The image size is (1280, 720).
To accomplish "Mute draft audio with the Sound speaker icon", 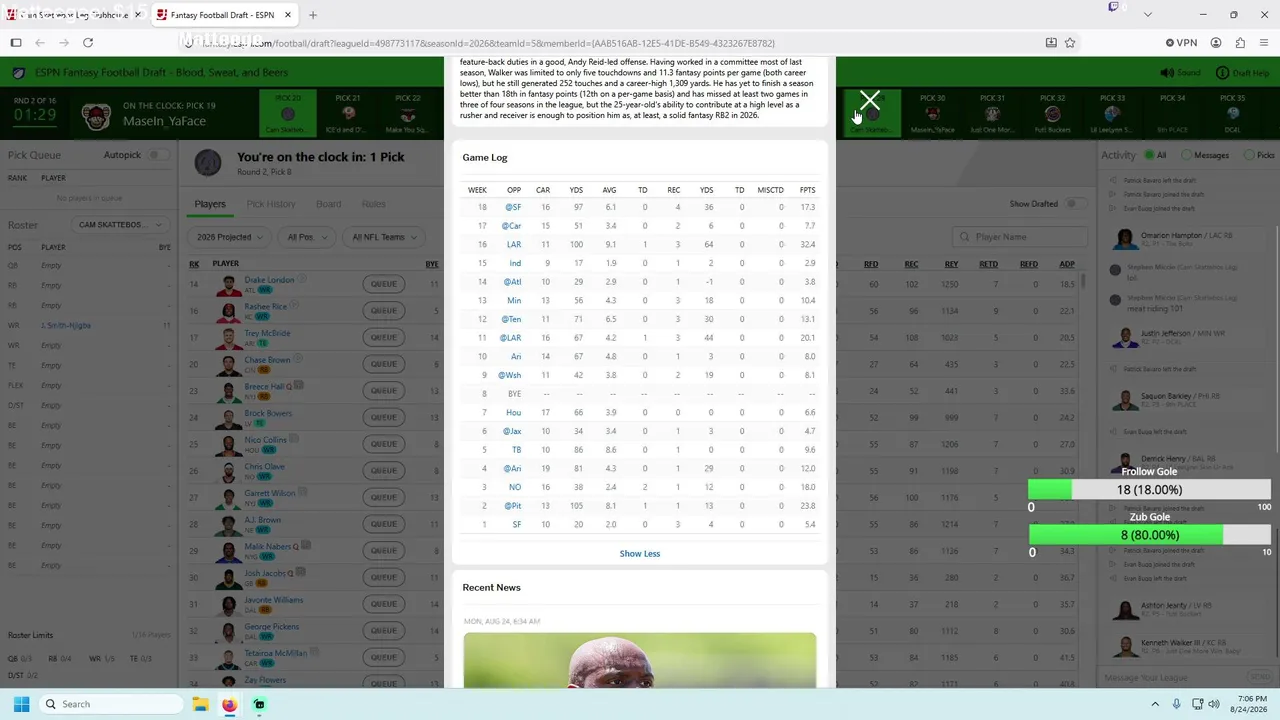I will pyautogui.click(x=1167, y=73).
